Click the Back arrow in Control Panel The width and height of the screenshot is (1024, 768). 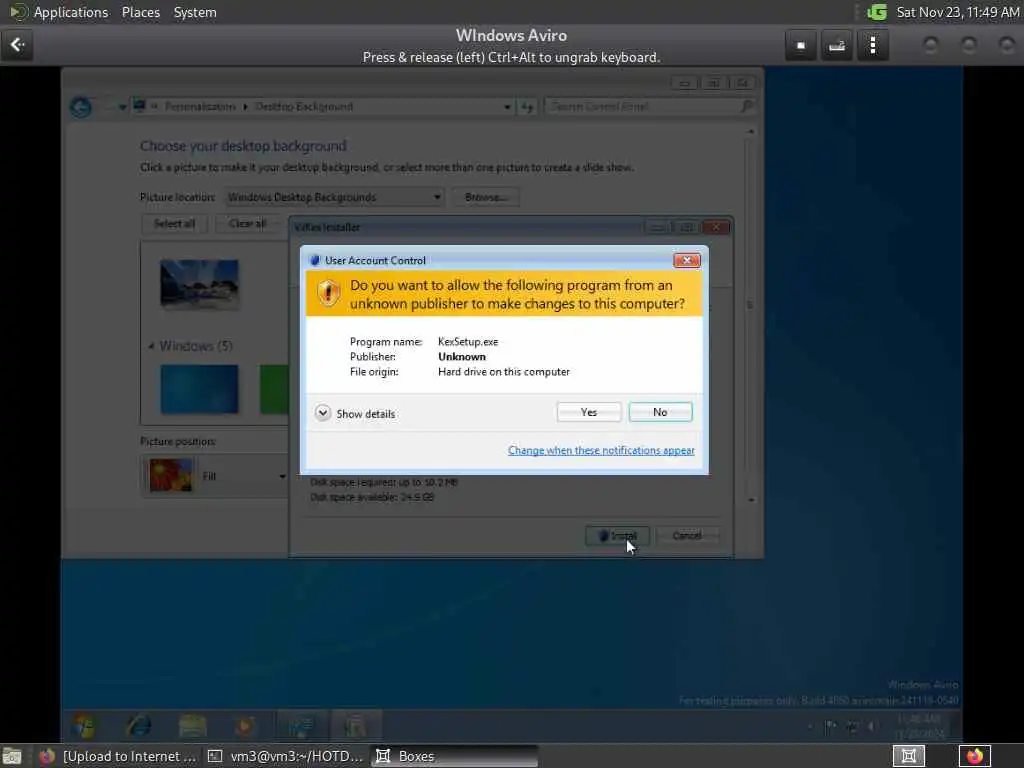click(81, 106)
